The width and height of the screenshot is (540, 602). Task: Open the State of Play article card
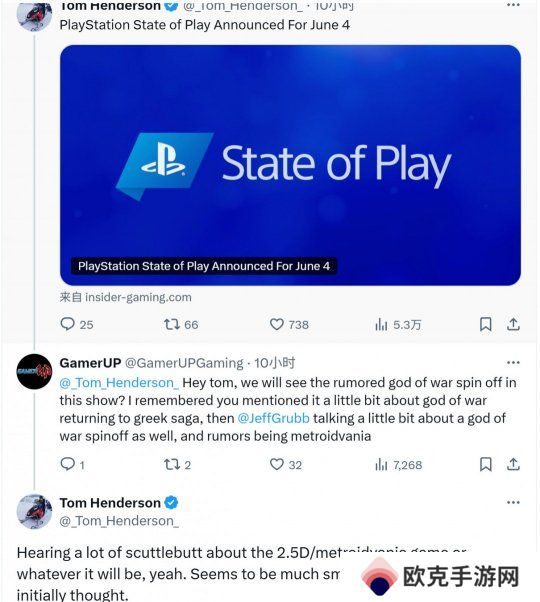click(x=290, y=165)
